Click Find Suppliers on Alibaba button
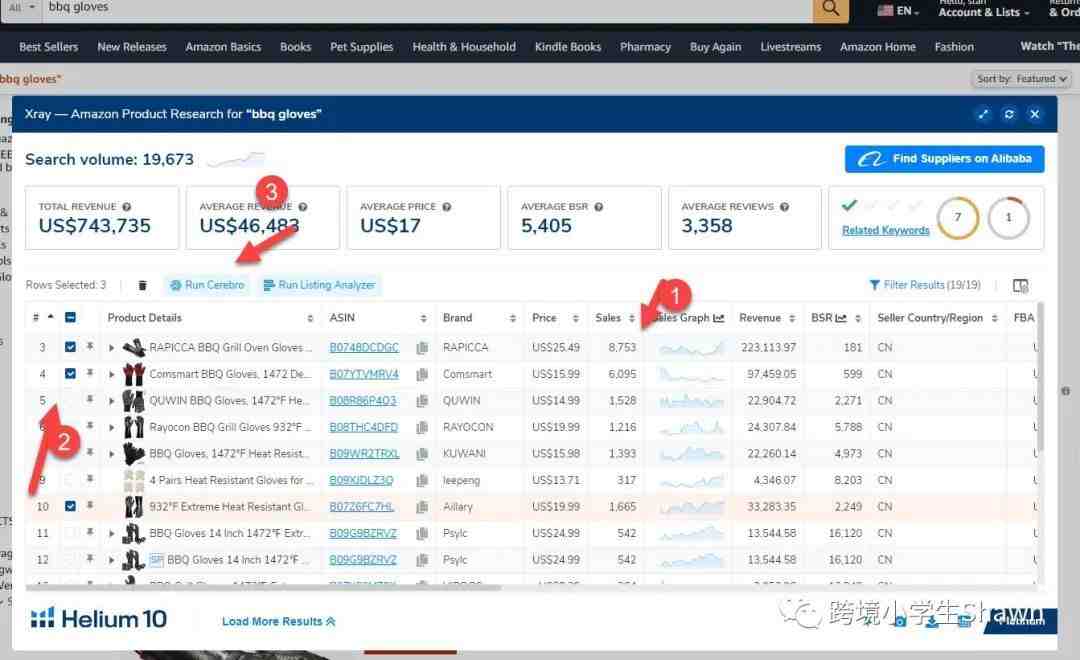 point(944,159)
